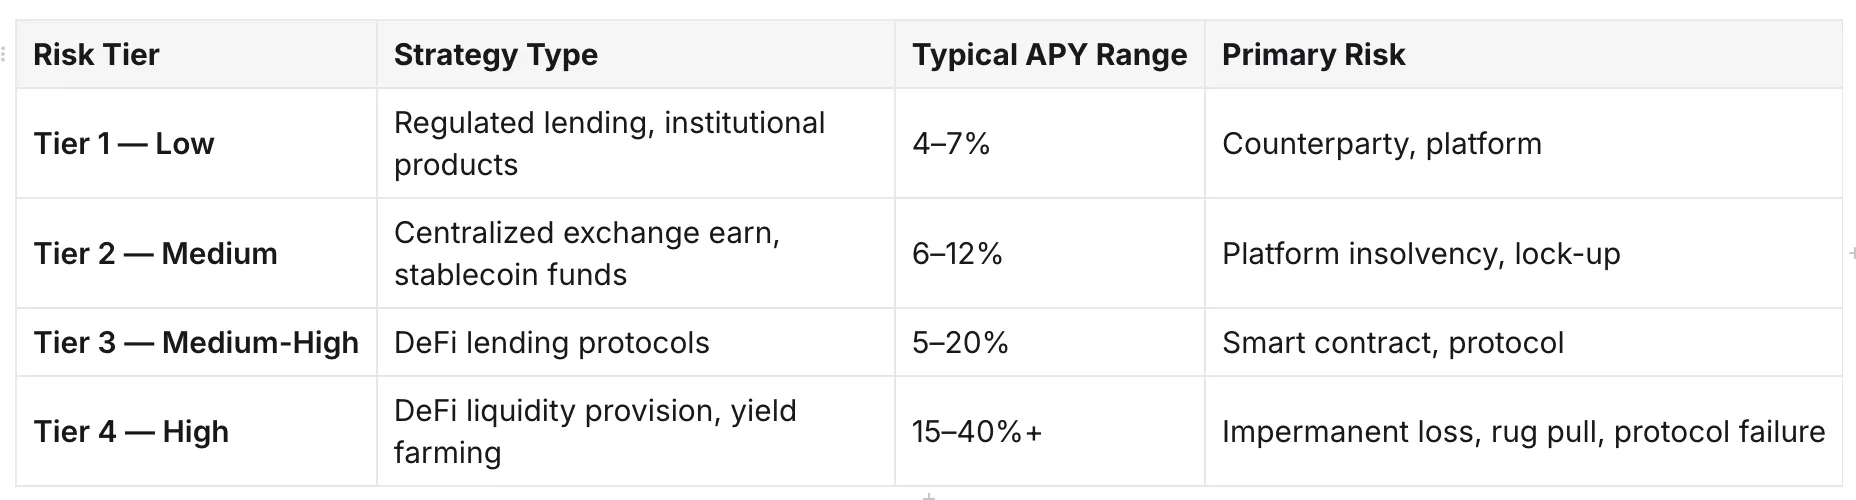Select the Strategy Type column header

[636, 54]
